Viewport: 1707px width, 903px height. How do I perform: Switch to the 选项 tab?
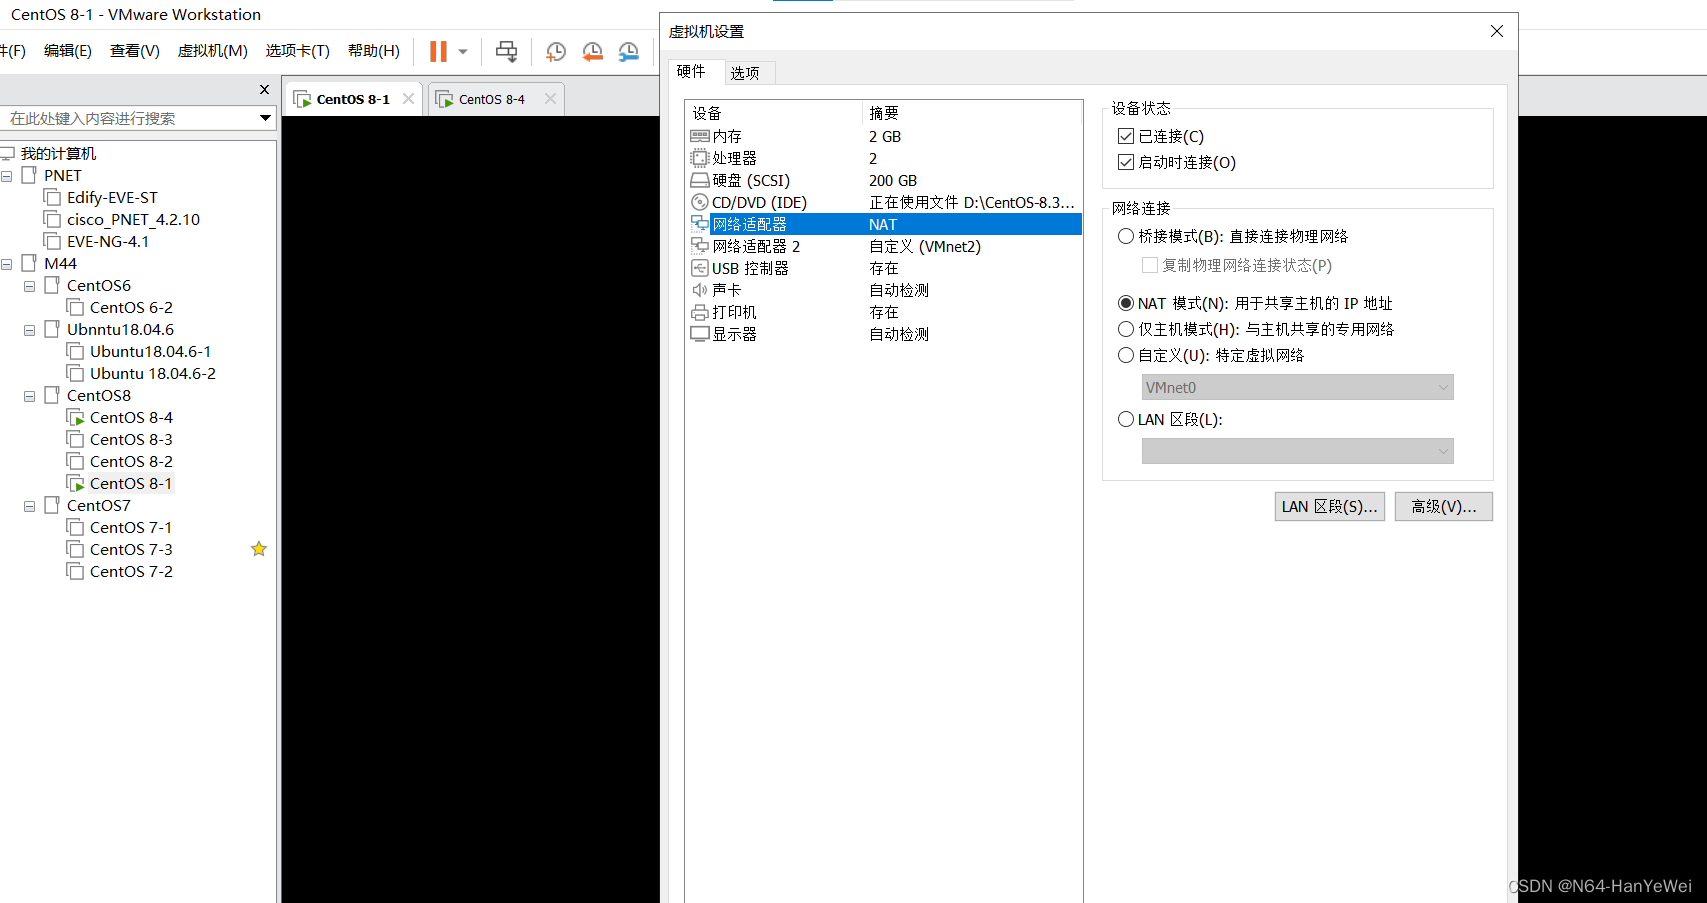tap(747, 72)
